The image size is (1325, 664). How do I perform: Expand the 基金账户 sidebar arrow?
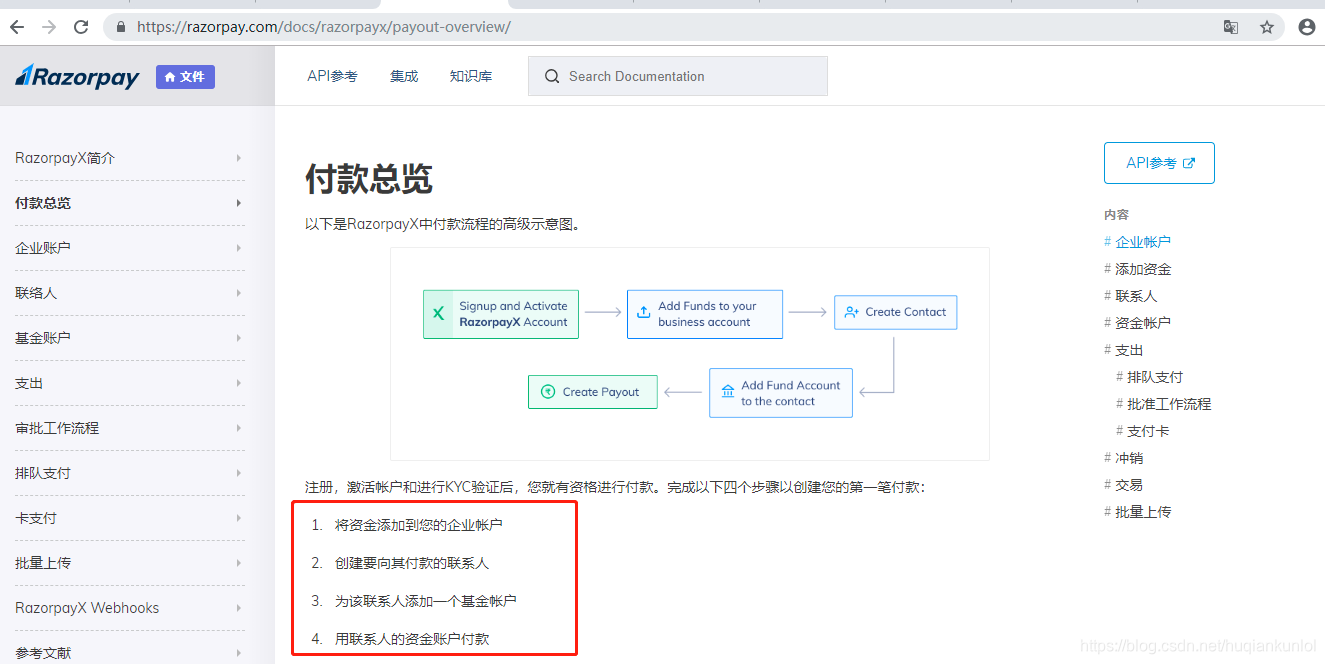coord(238,338)
